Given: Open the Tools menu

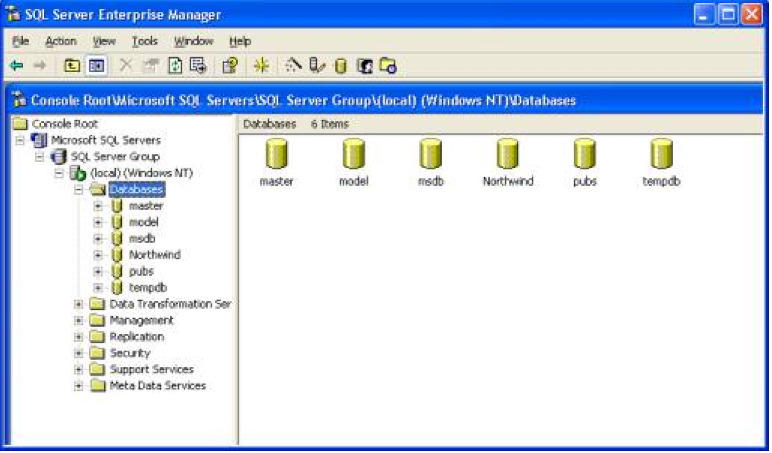Looking at the screenshot, I should [145, 41].
